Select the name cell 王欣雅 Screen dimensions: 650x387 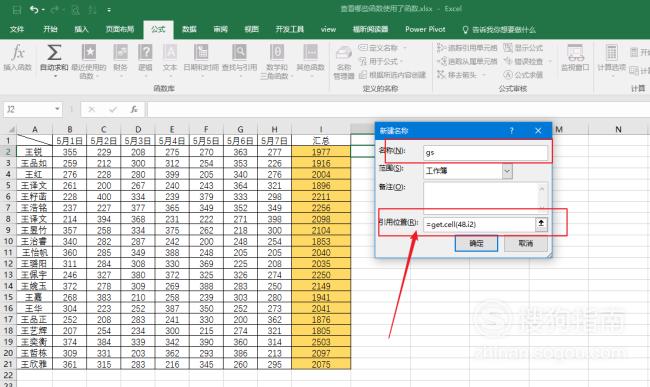click(x=34, y=365)
